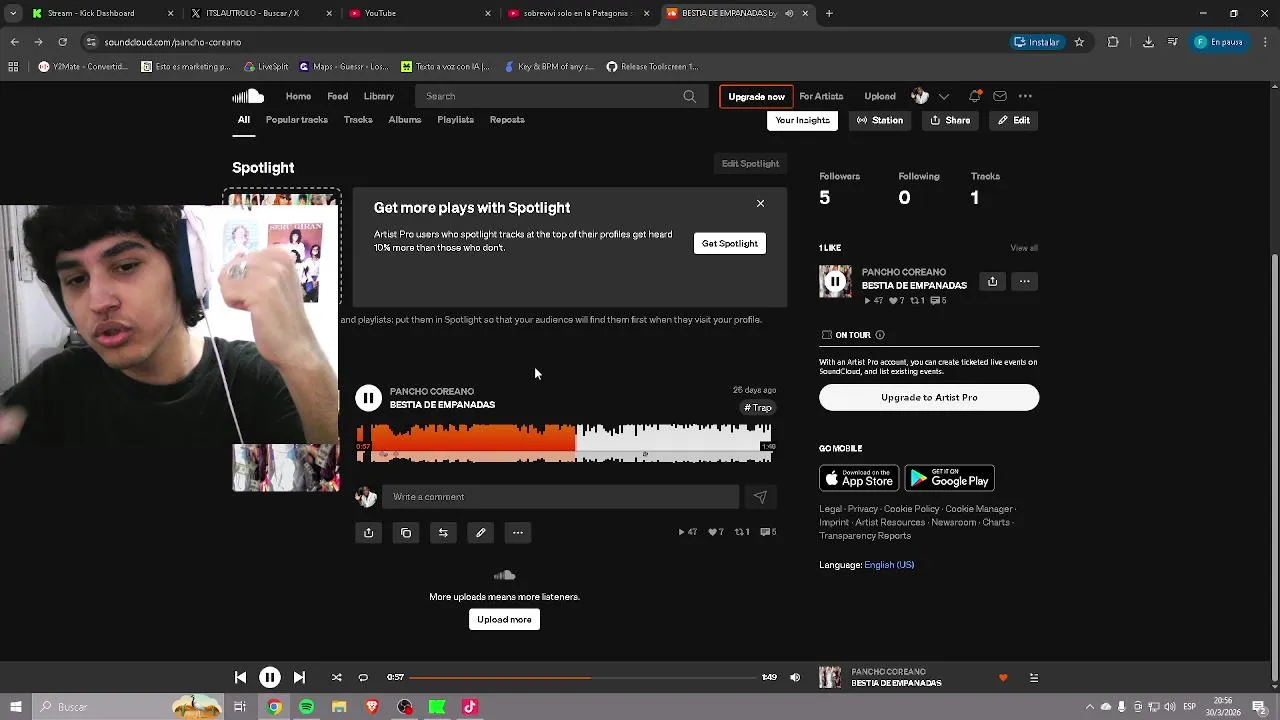The height and width of the screenshot is (720, 1280).
Task: Click the SoundCloud logo icon
Action: click(x=248, y=96)
